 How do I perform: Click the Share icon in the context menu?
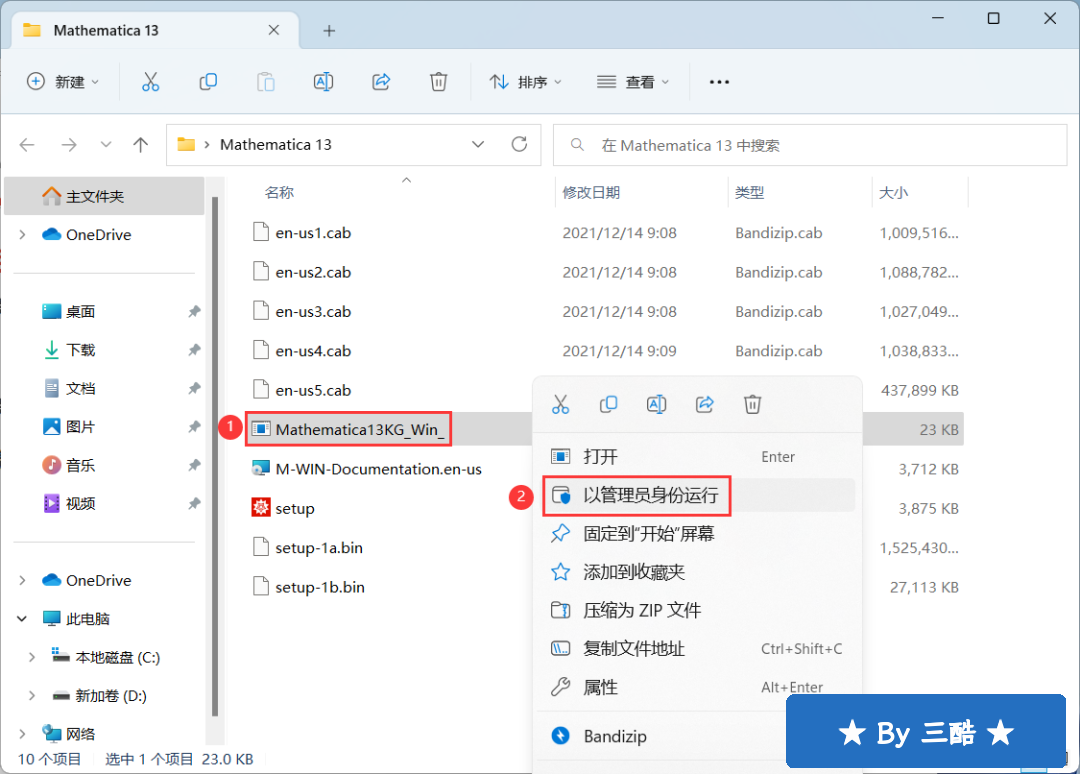(x=705, y=404)
